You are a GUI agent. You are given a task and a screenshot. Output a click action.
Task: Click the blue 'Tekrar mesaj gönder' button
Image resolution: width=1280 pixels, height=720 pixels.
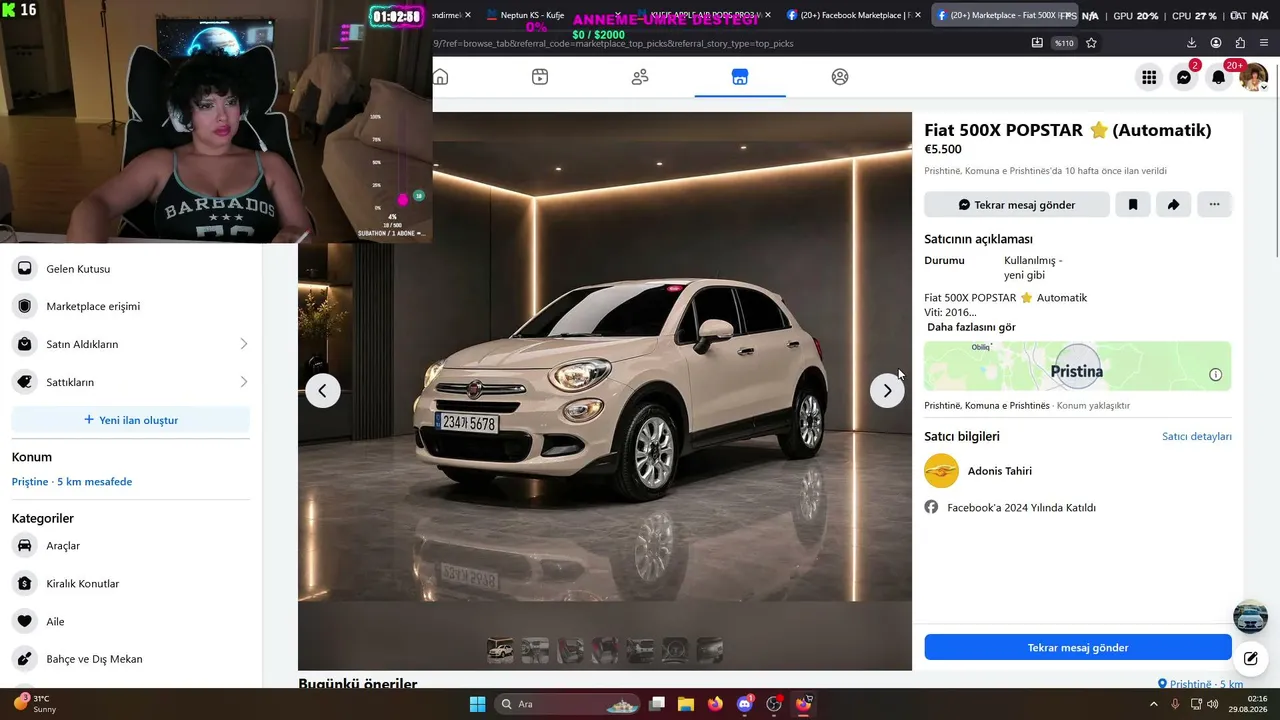(x=1078, y=647)
